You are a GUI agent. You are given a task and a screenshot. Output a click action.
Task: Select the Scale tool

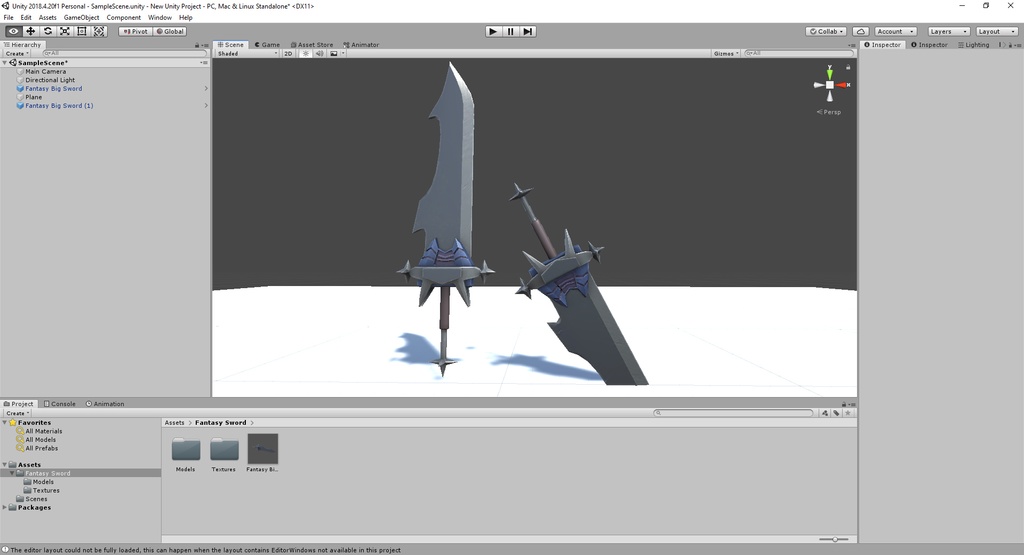(x=65, y=31)
